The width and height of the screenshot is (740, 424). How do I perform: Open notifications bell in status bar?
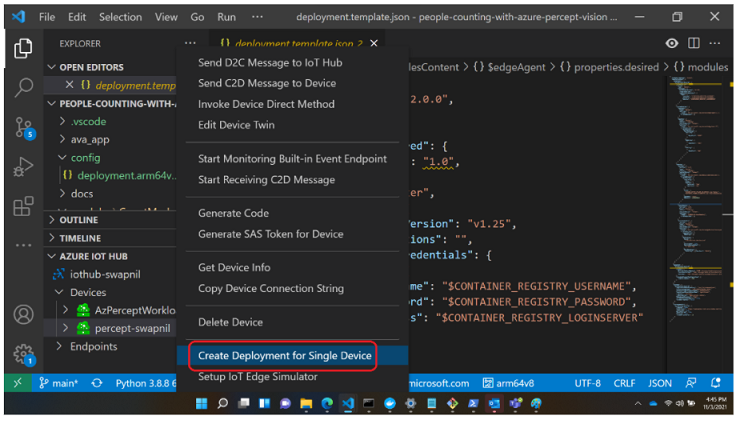click(x=715, y=383)
